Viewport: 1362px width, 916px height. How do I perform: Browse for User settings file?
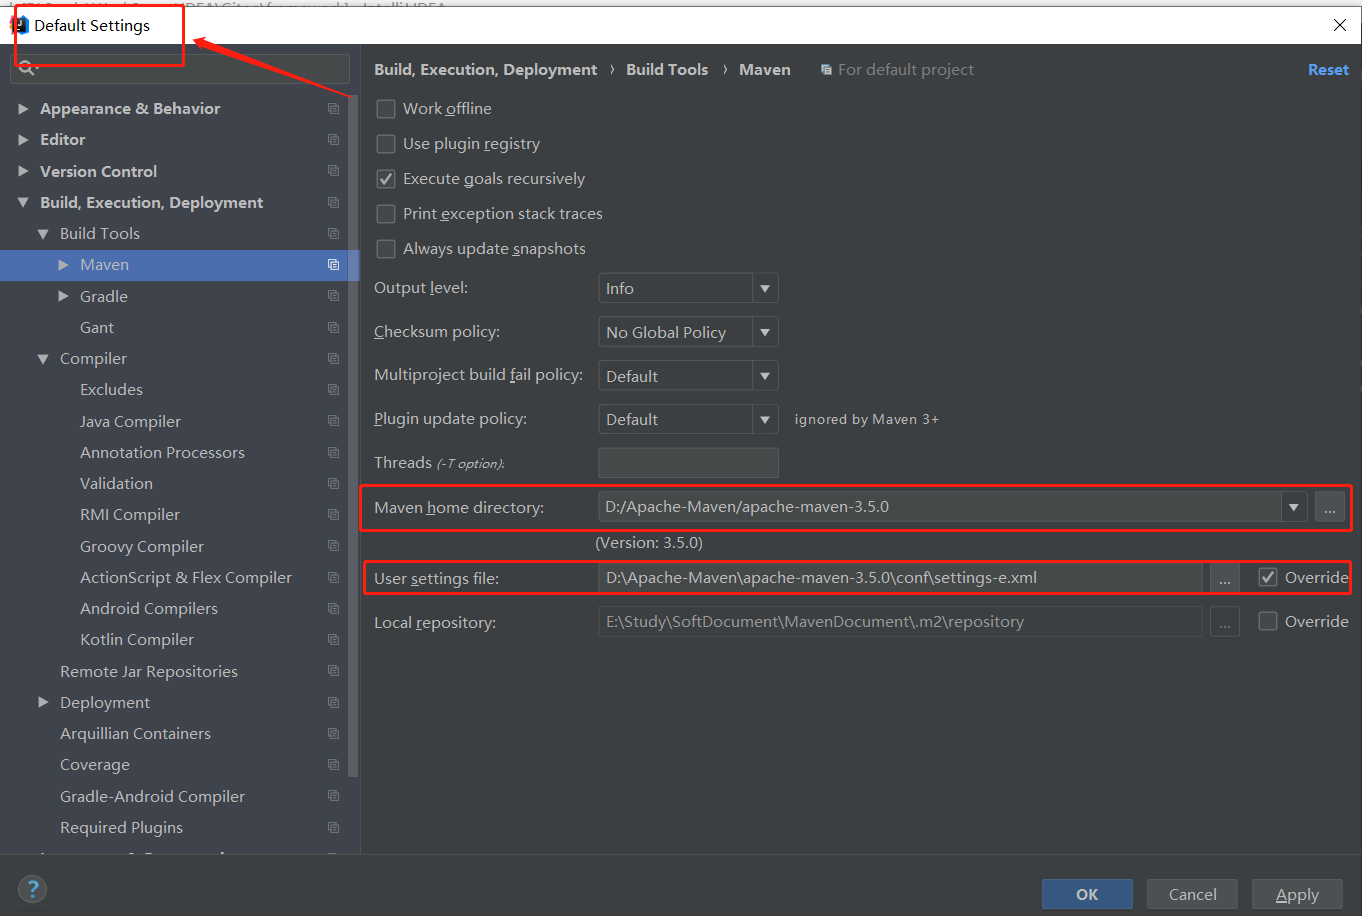tap(1224, 578)
